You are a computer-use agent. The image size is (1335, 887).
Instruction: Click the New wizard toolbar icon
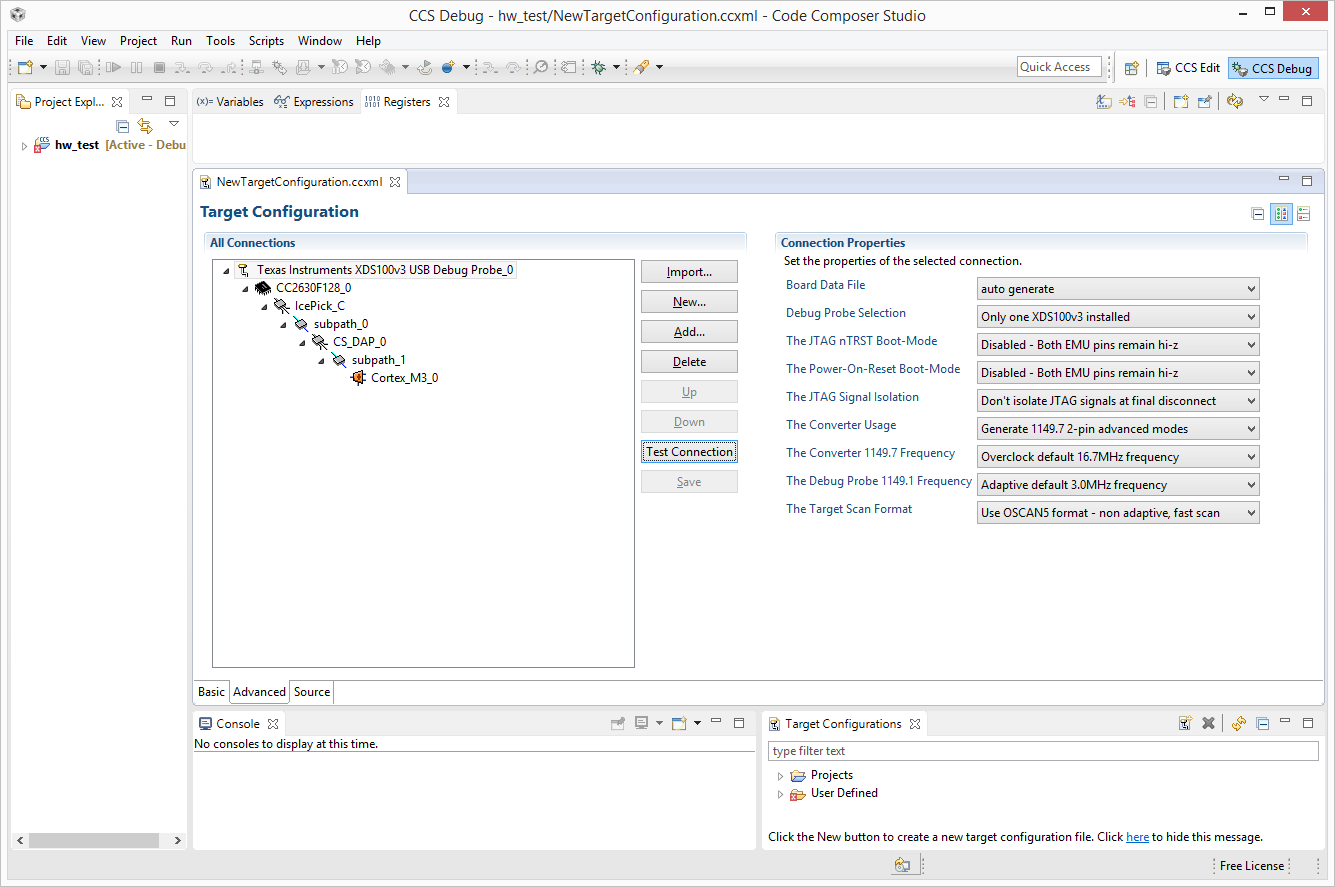click(x=25, y=67)
